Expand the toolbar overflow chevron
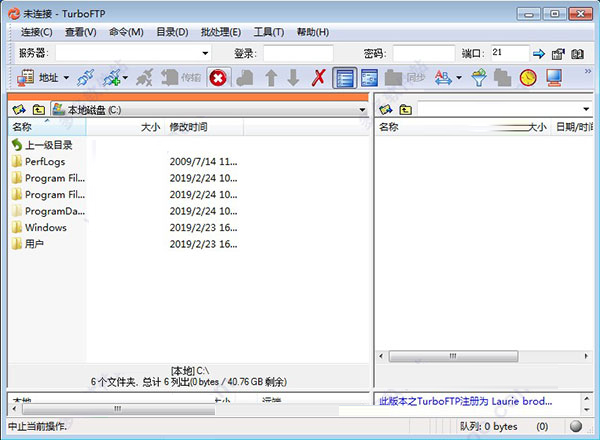The image size is (600, 440). pos(588,71)
